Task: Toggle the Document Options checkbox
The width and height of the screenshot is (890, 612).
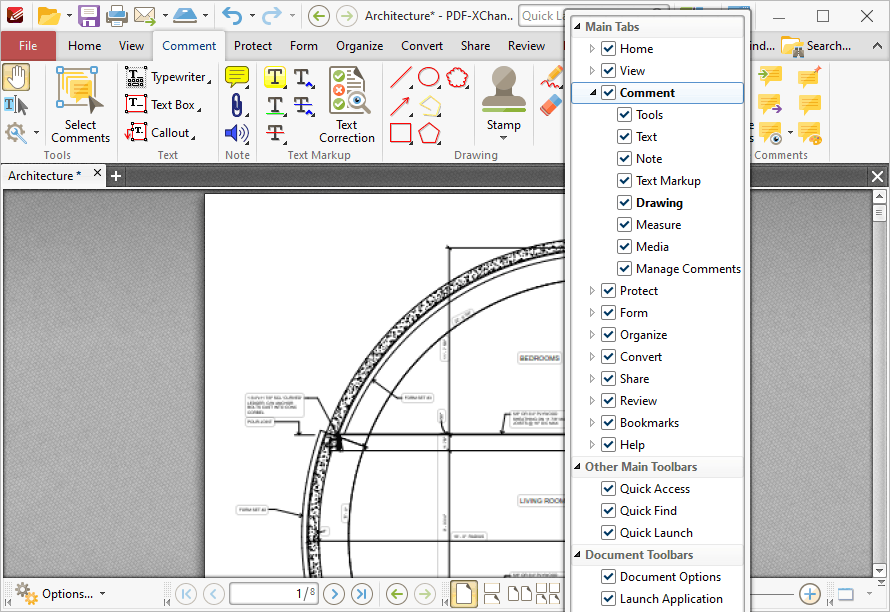Action: coord(608,577)
